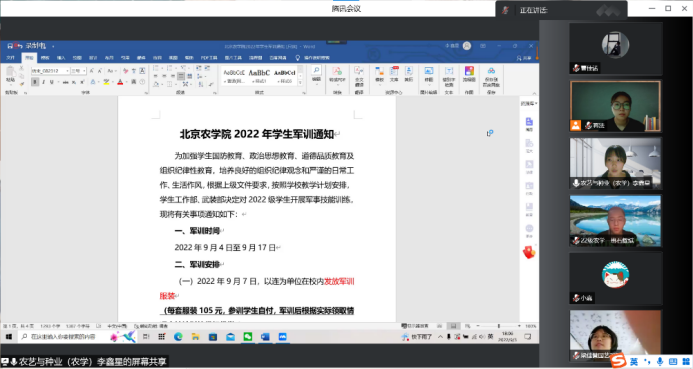Adjust the Word zoom slider
This screenshot has height=369, width=693.
point(499,326)
